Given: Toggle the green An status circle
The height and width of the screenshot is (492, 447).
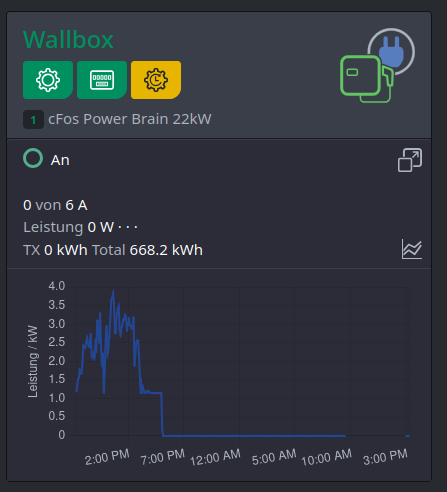Looking at the screenshot, I should (x=33, y=158).
